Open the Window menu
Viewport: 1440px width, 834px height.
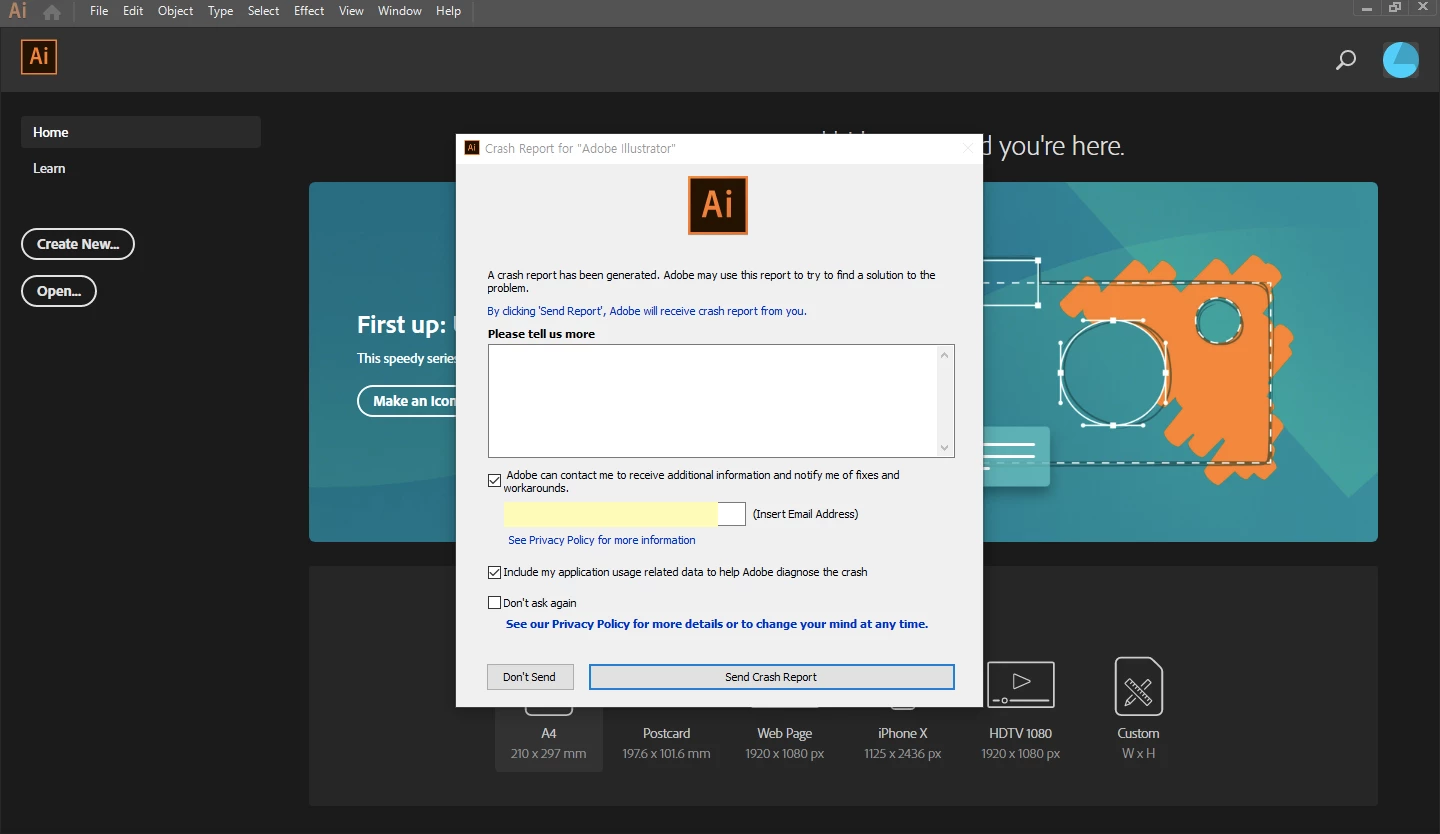pos(400,11)
